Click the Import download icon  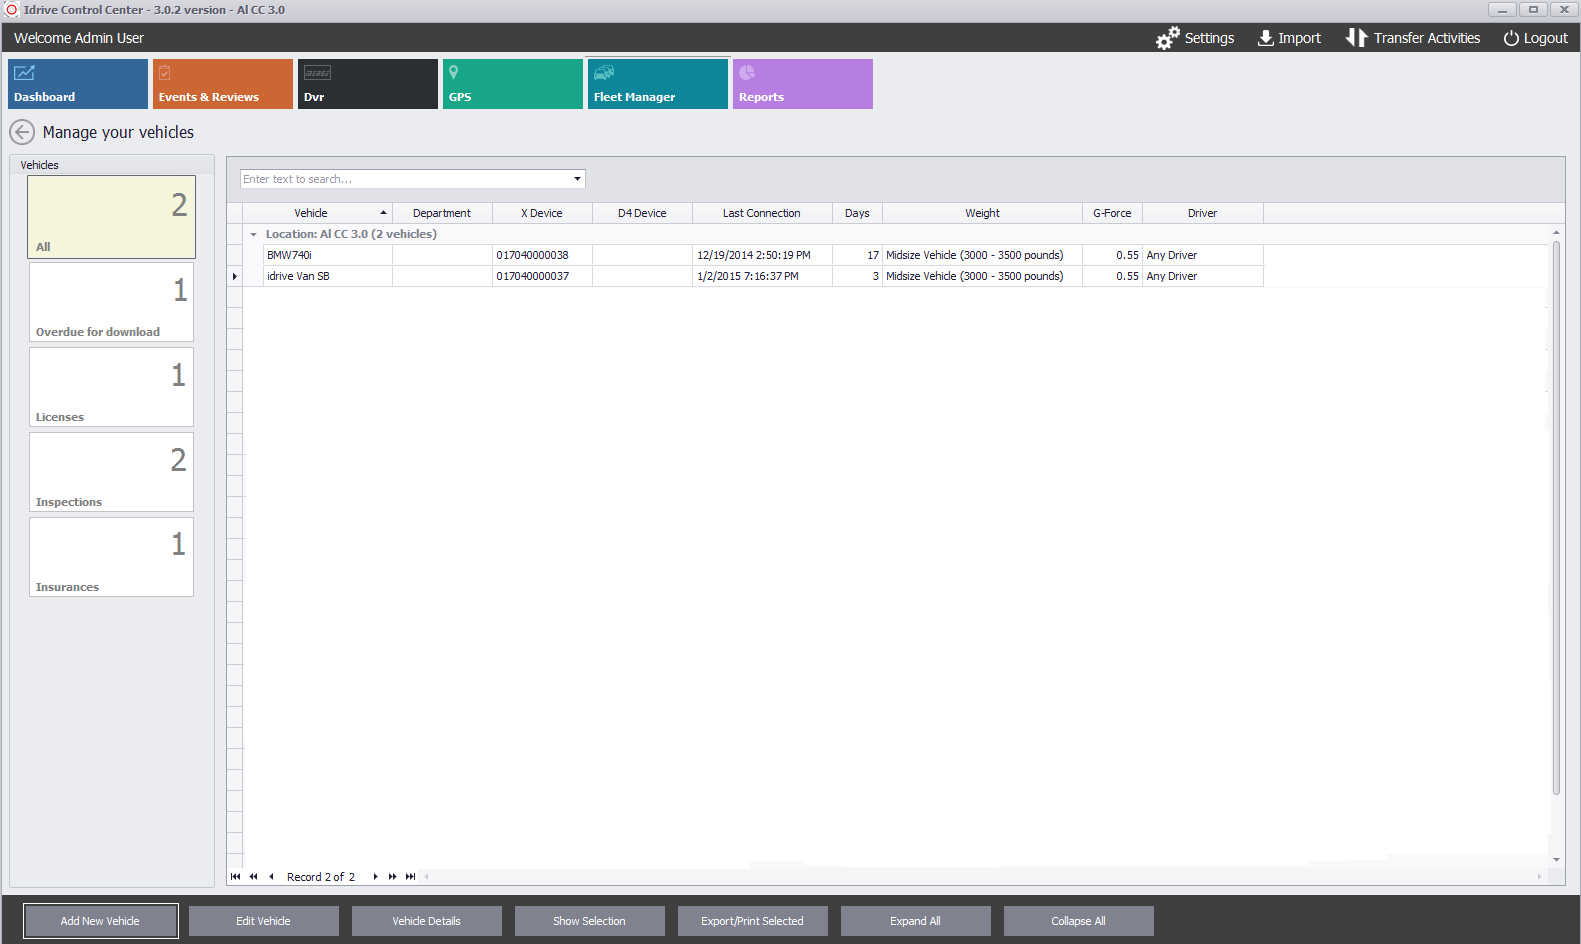pyautogui.click(x=1265, y=38)
